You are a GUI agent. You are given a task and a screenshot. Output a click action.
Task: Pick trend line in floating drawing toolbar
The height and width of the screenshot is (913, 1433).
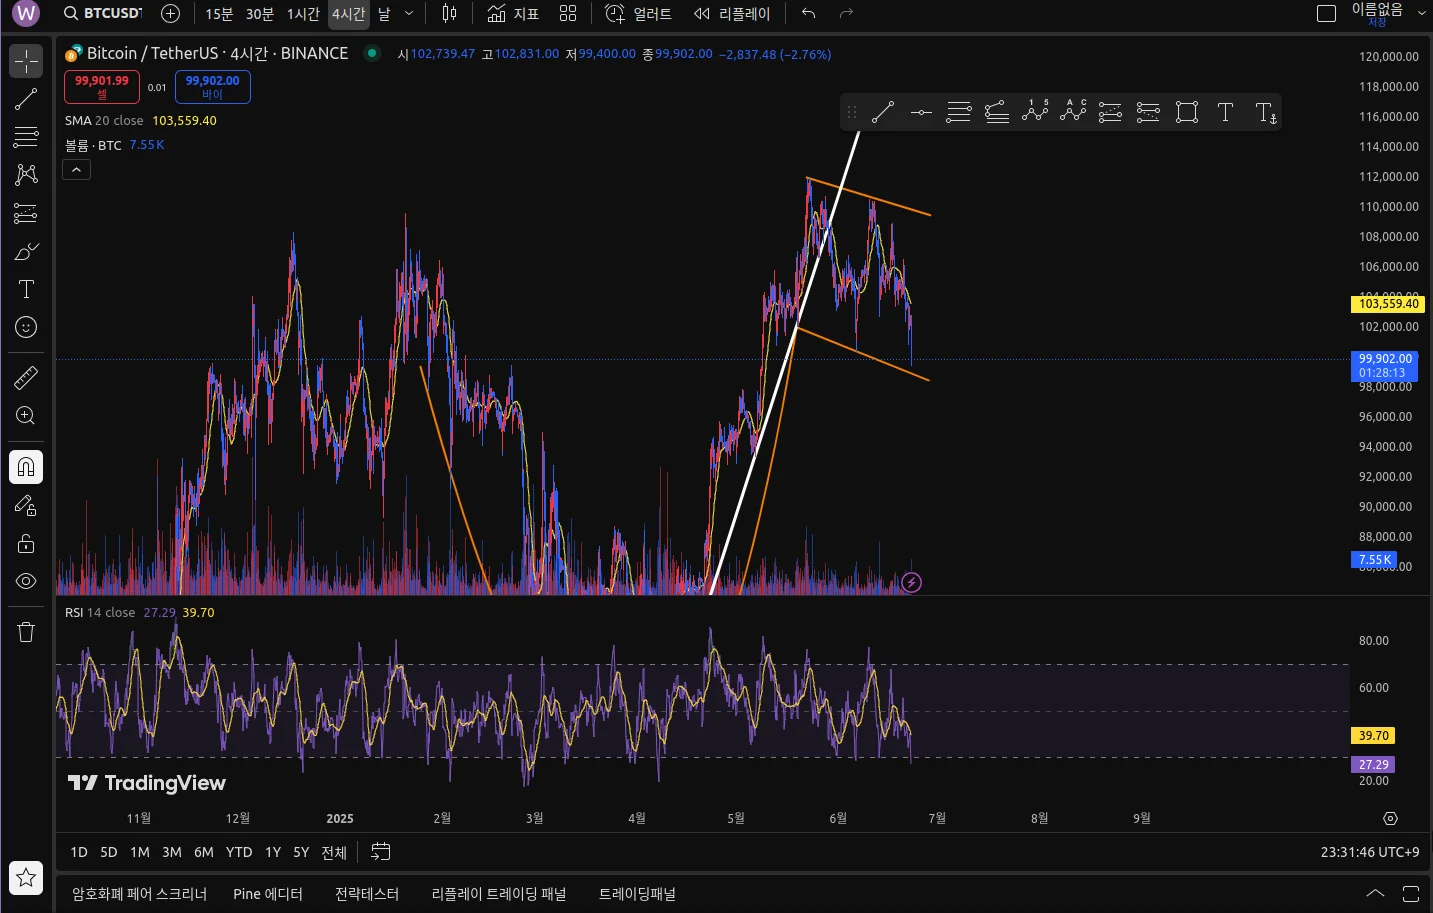coord(883,113)
